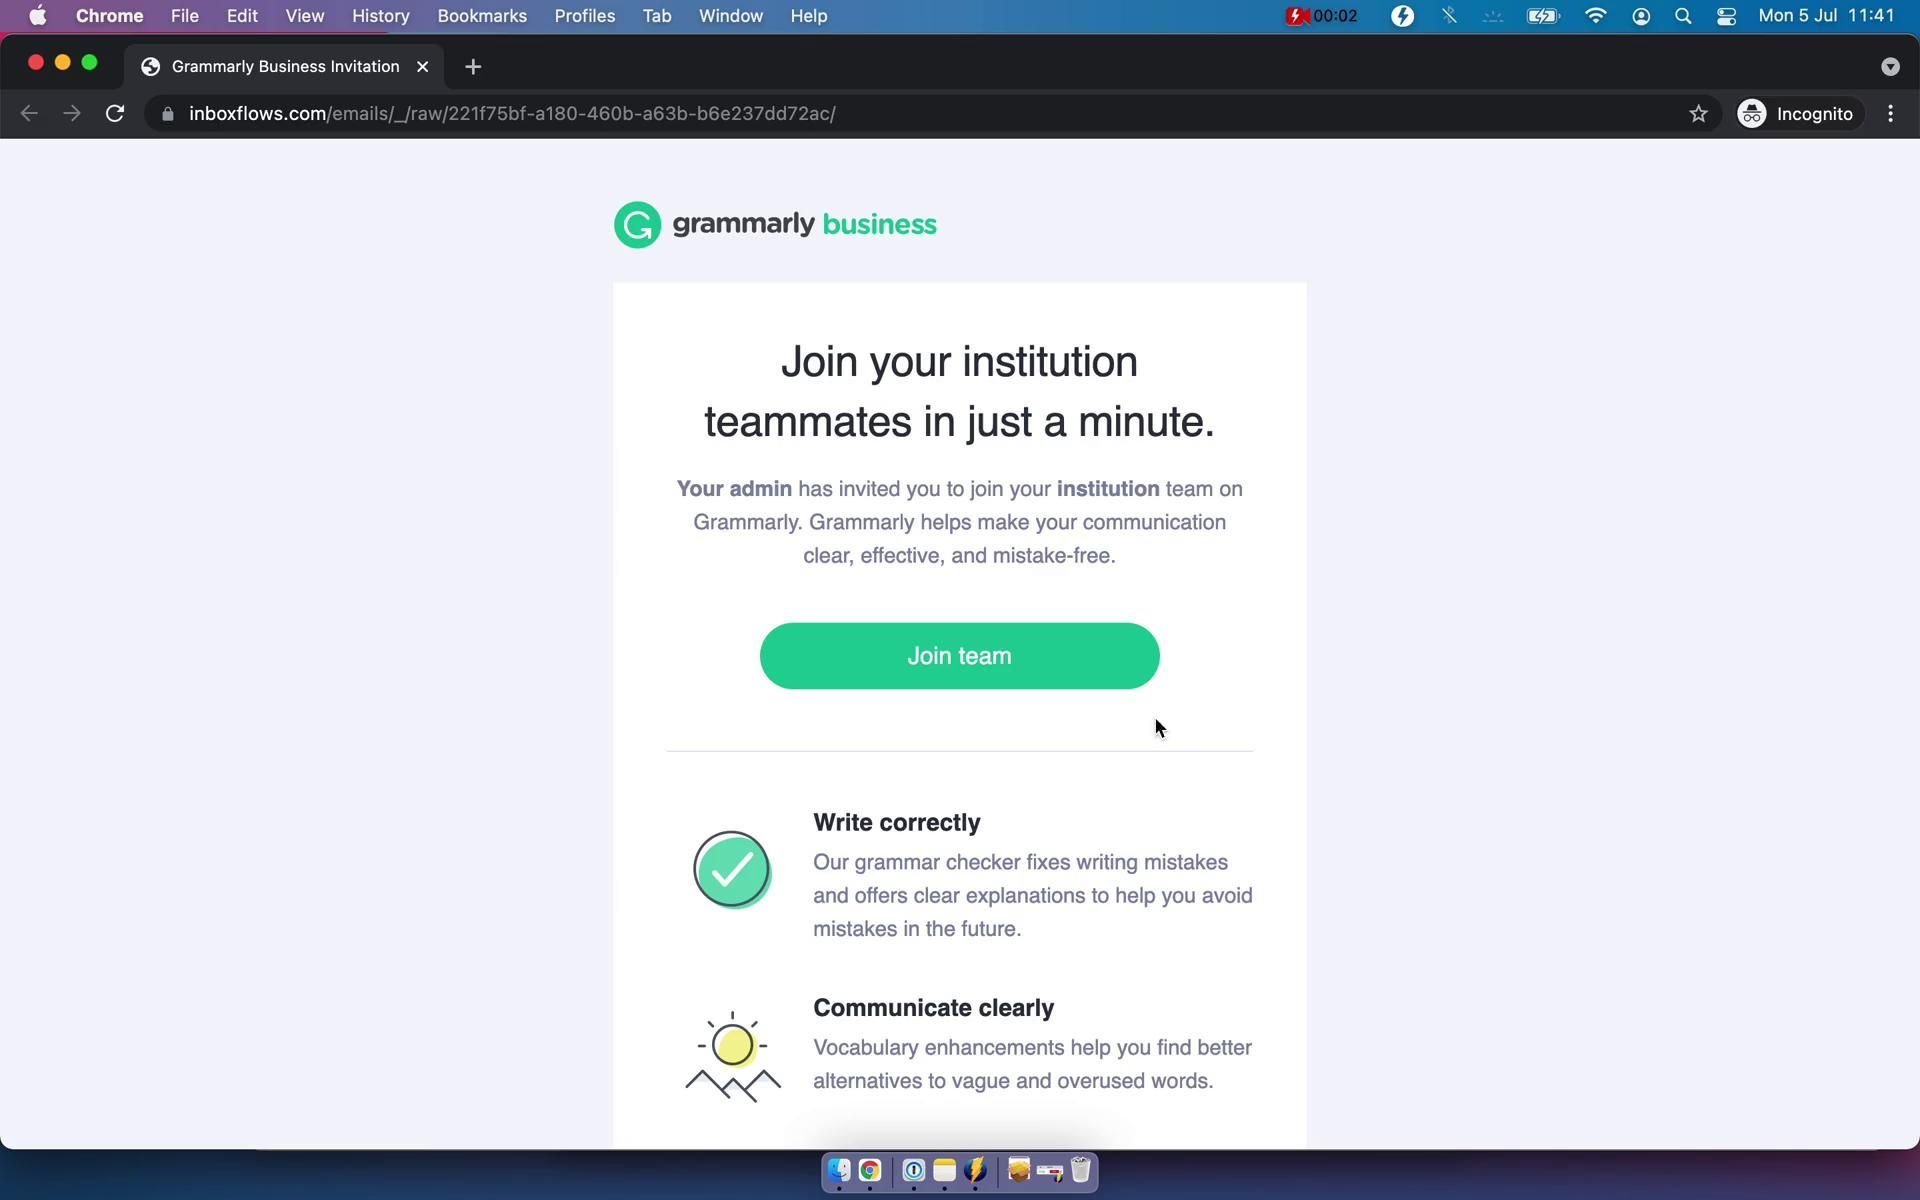Bookmark this page with the star icon
Image resolution: width=1920 pixels, height=1200 pixels.
[1698, 114]
